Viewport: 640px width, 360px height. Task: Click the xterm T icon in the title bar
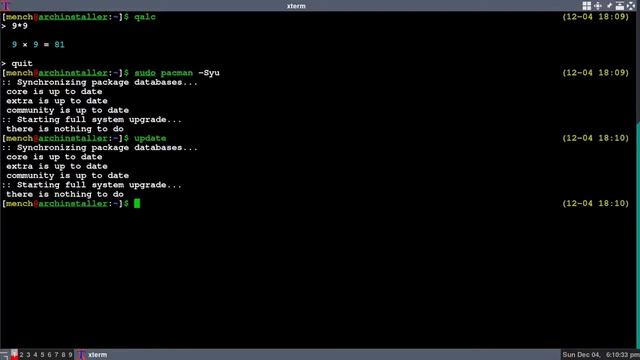tap(6, 5)
